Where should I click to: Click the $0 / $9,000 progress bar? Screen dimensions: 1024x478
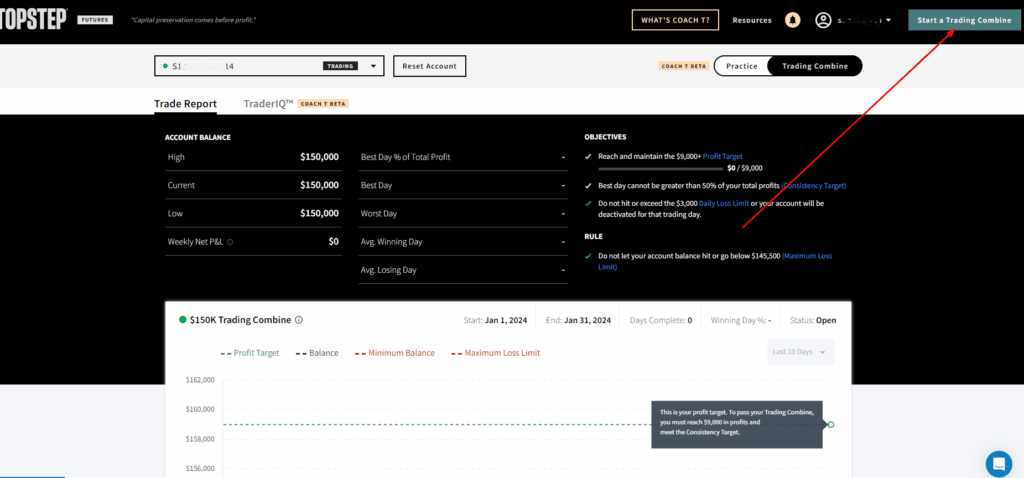pyautogui.click(x=659, y=168)
